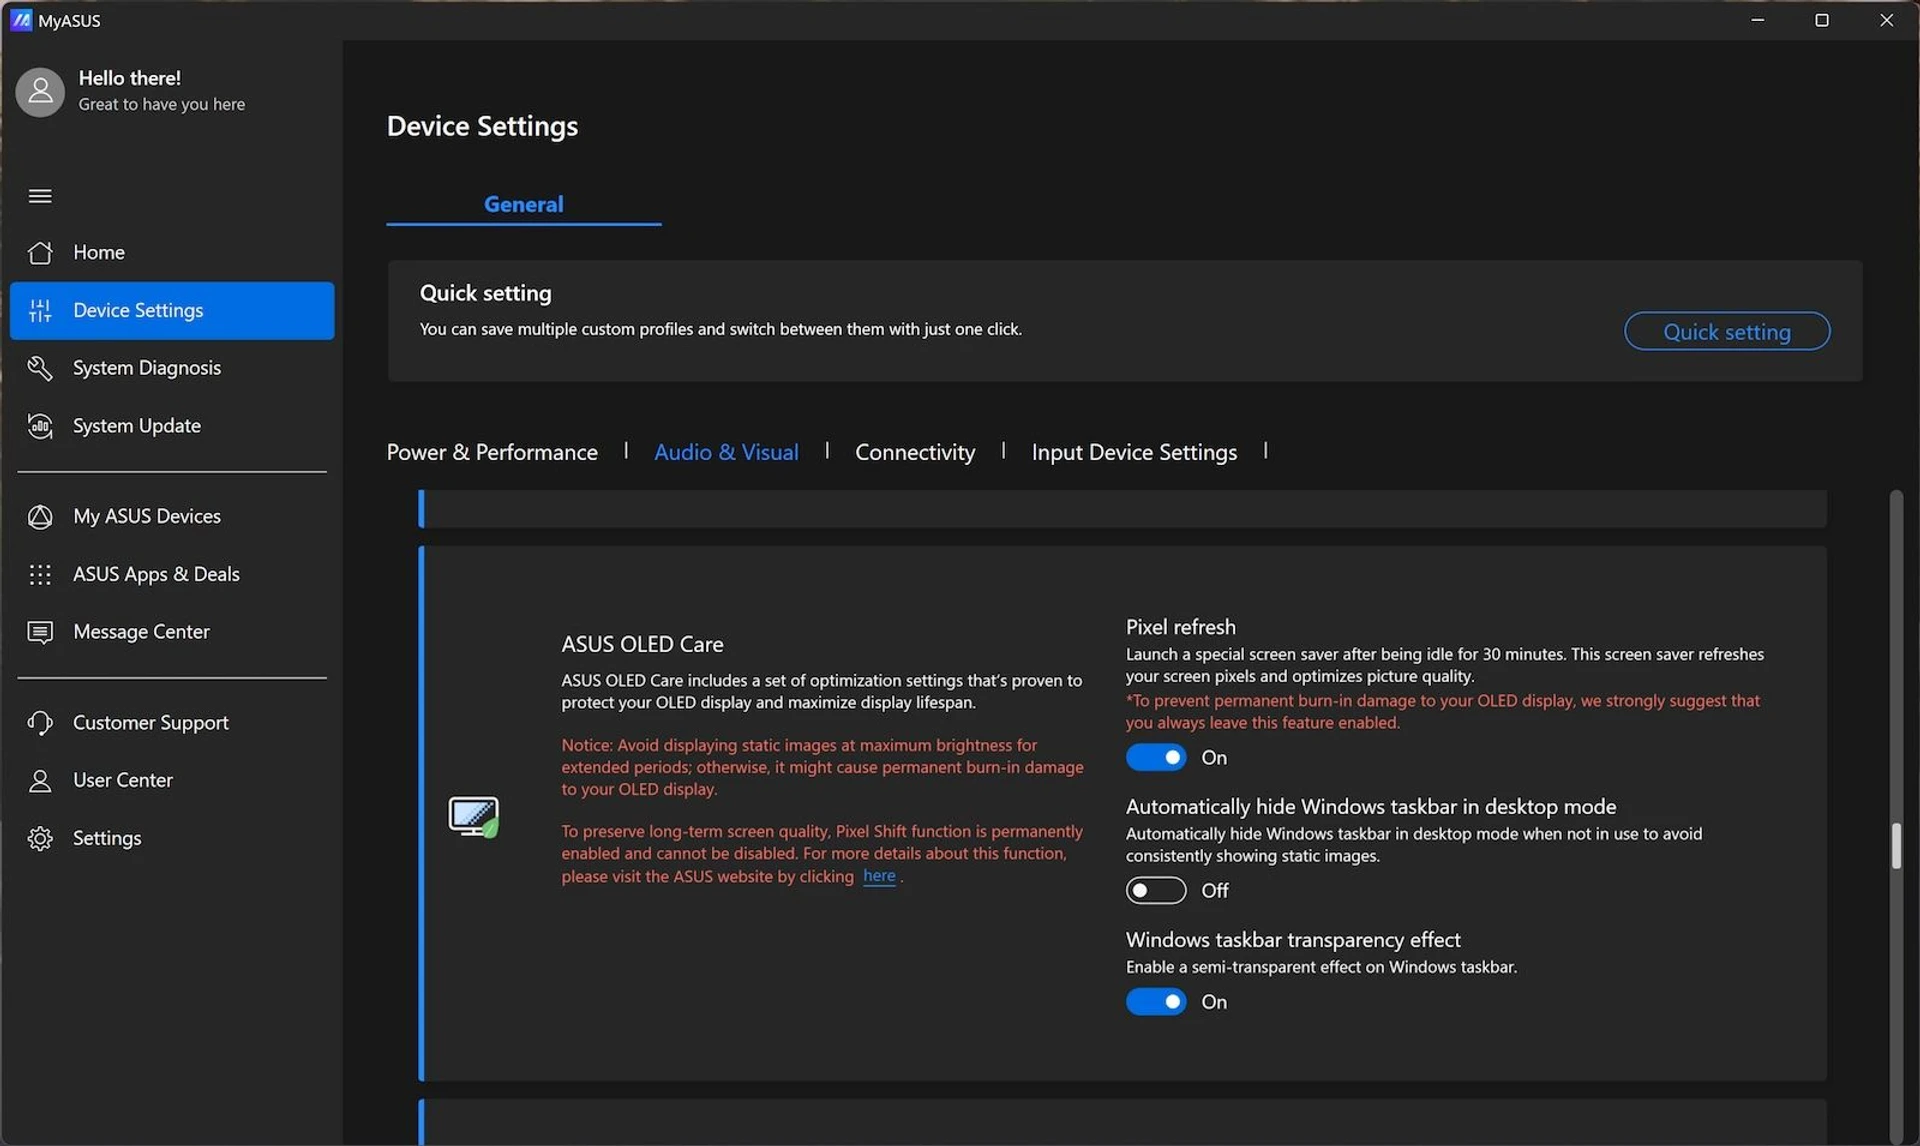Open Message Center page

pyautogui.click(x=172, y=633)
